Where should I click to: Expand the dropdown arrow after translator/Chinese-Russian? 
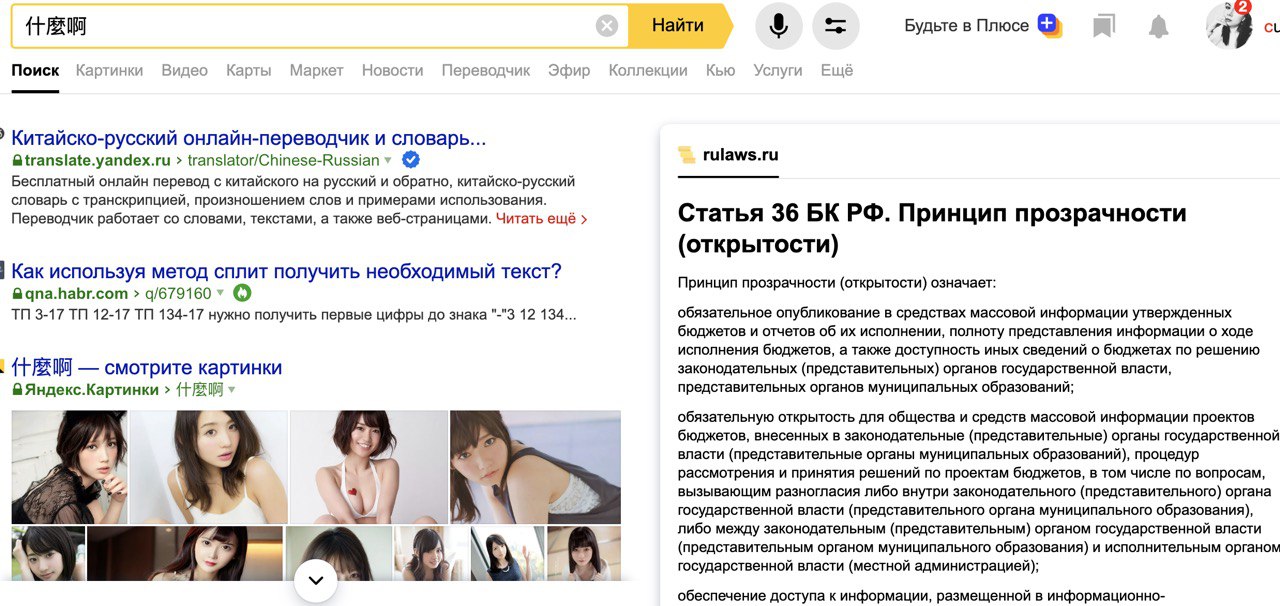[389, 161]
